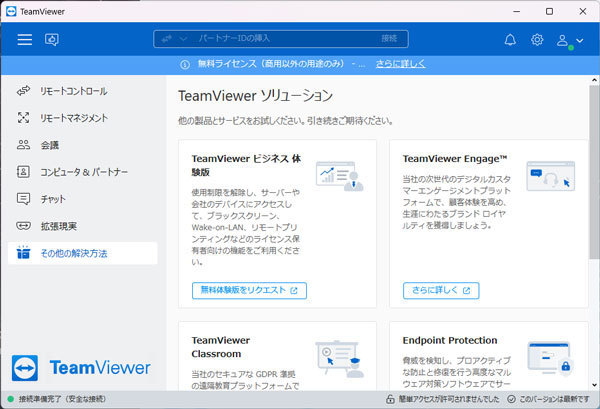Select リモートマネジメント in sidebar
The image size is (600, 409).
pyautogui.click(x=83, y=118)
